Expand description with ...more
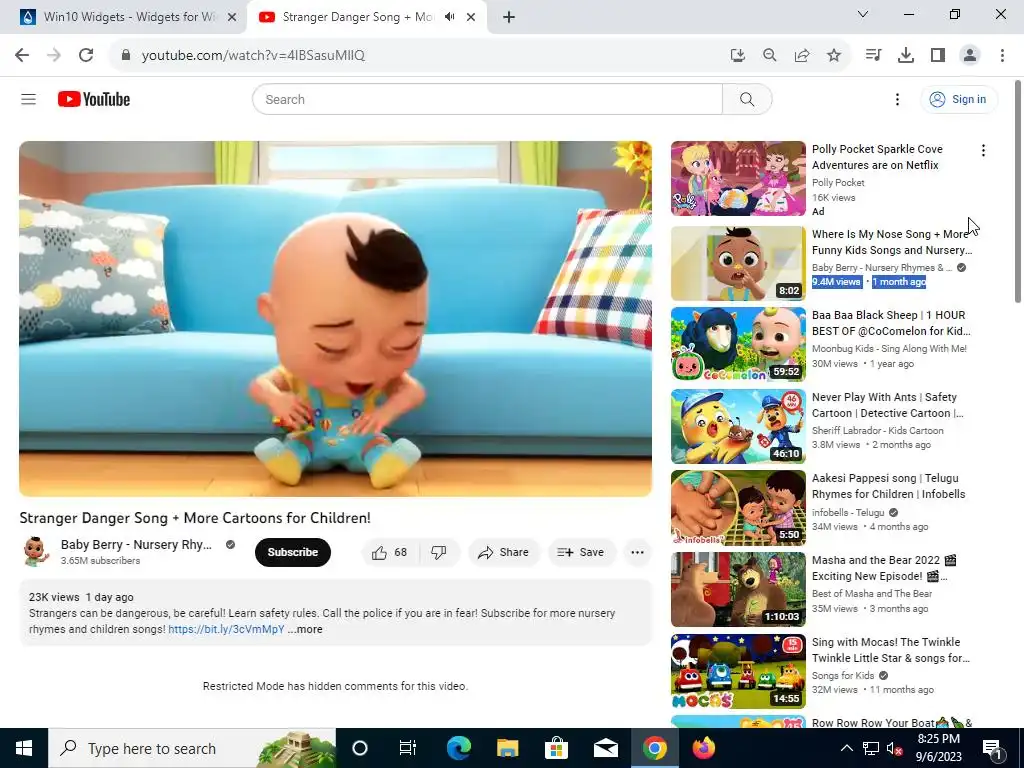The width and height of the screenshot is (1024, 768). click(305, 630)
